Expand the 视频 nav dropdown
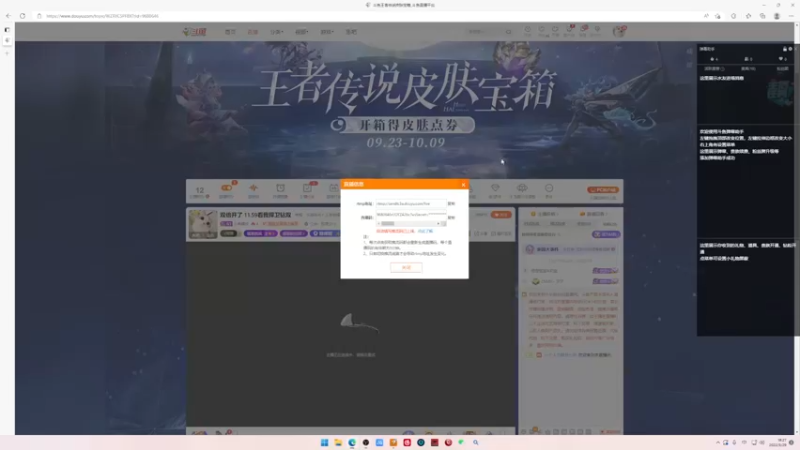Viewport: 800px width, 450px height. [x=302, y=32]
